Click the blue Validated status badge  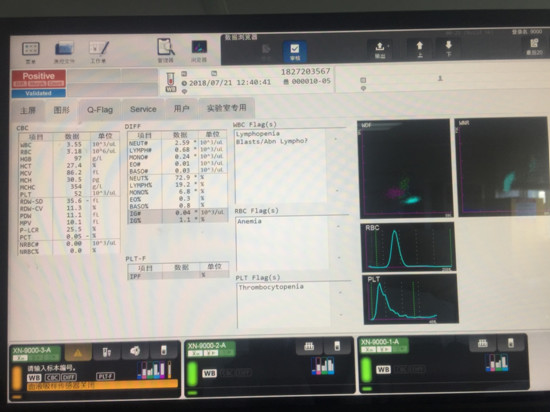point(39,93)
